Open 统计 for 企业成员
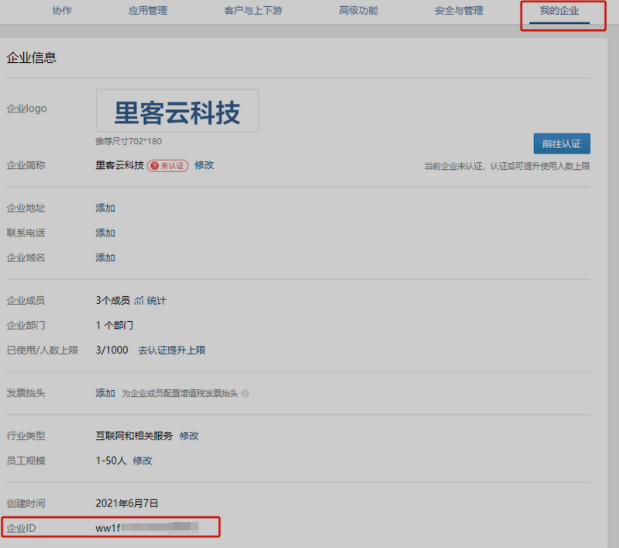619x548 pixels. (156, 301)
